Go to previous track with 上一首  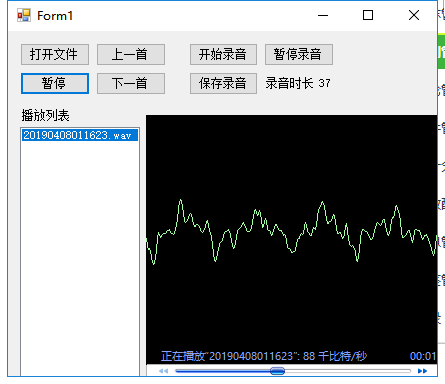click(x=131, y=54)
